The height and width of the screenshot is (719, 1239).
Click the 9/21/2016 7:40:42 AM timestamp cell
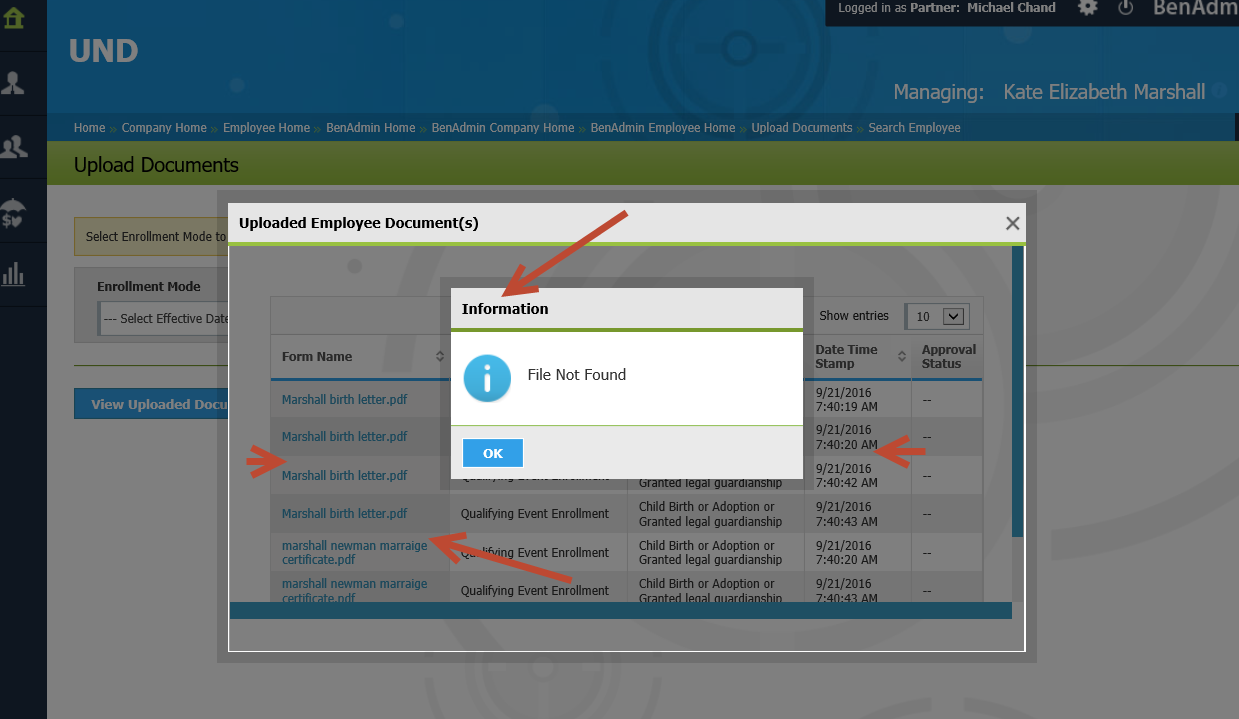click(x=857, y=476)
